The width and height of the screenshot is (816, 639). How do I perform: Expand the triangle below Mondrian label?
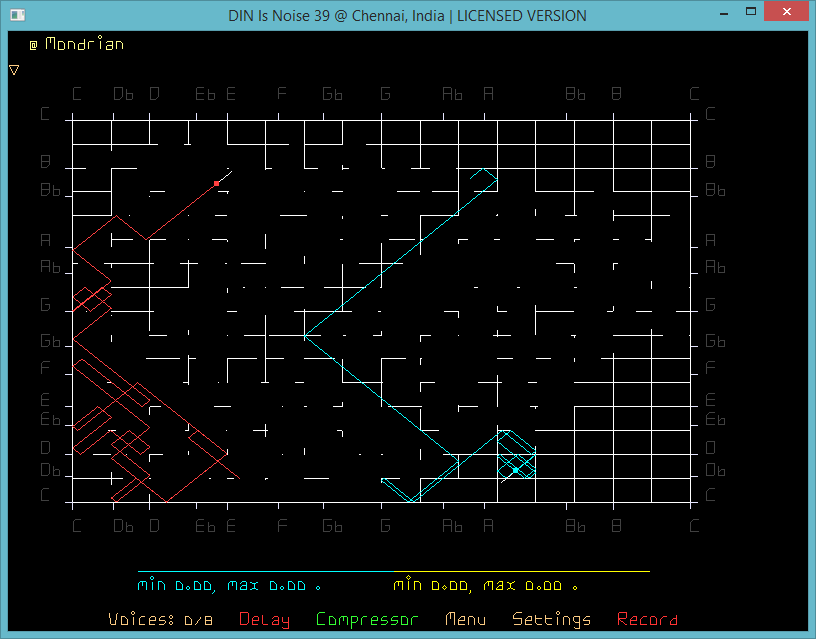coord(14,70)
